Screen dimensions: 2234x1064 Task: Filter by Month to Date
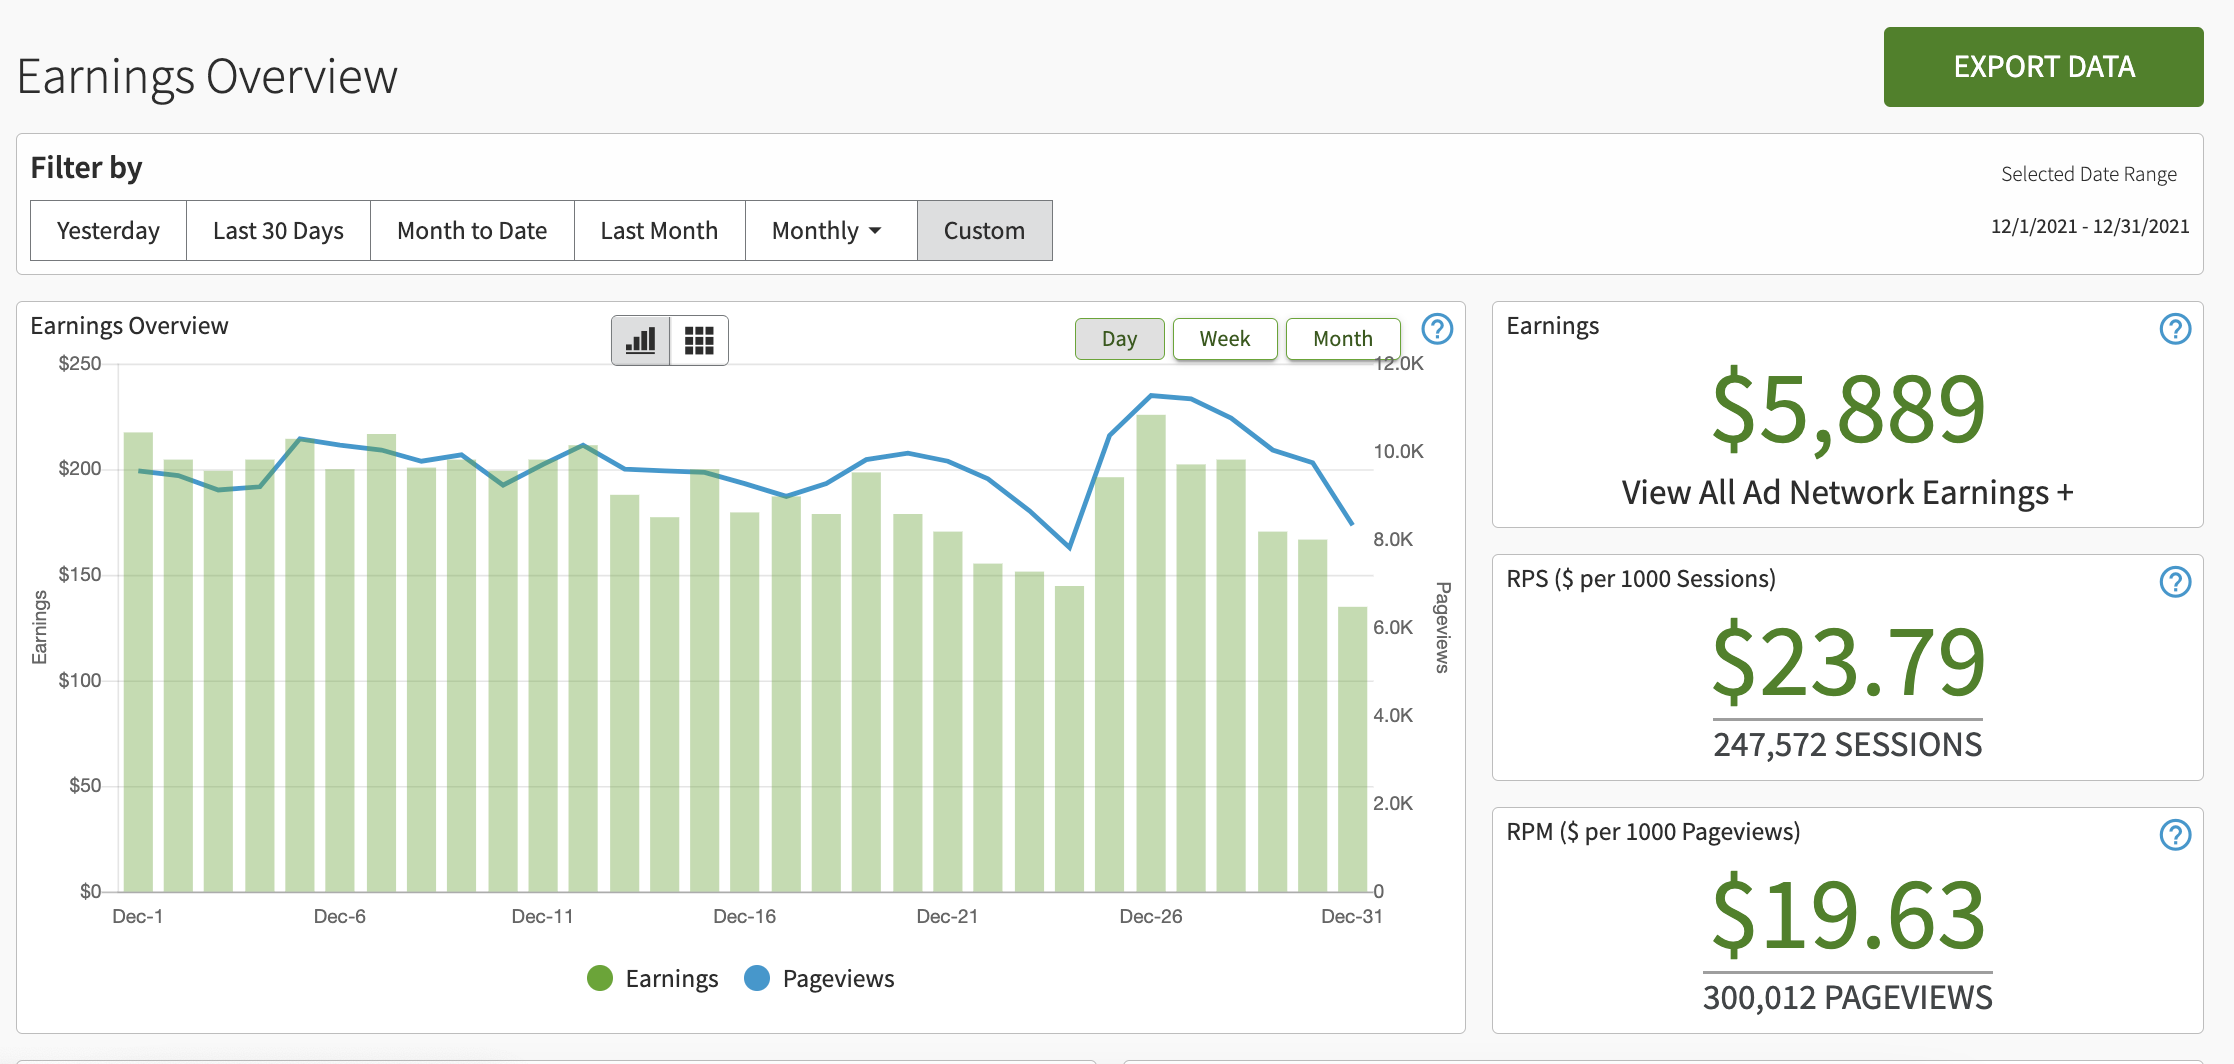(472, 231)
